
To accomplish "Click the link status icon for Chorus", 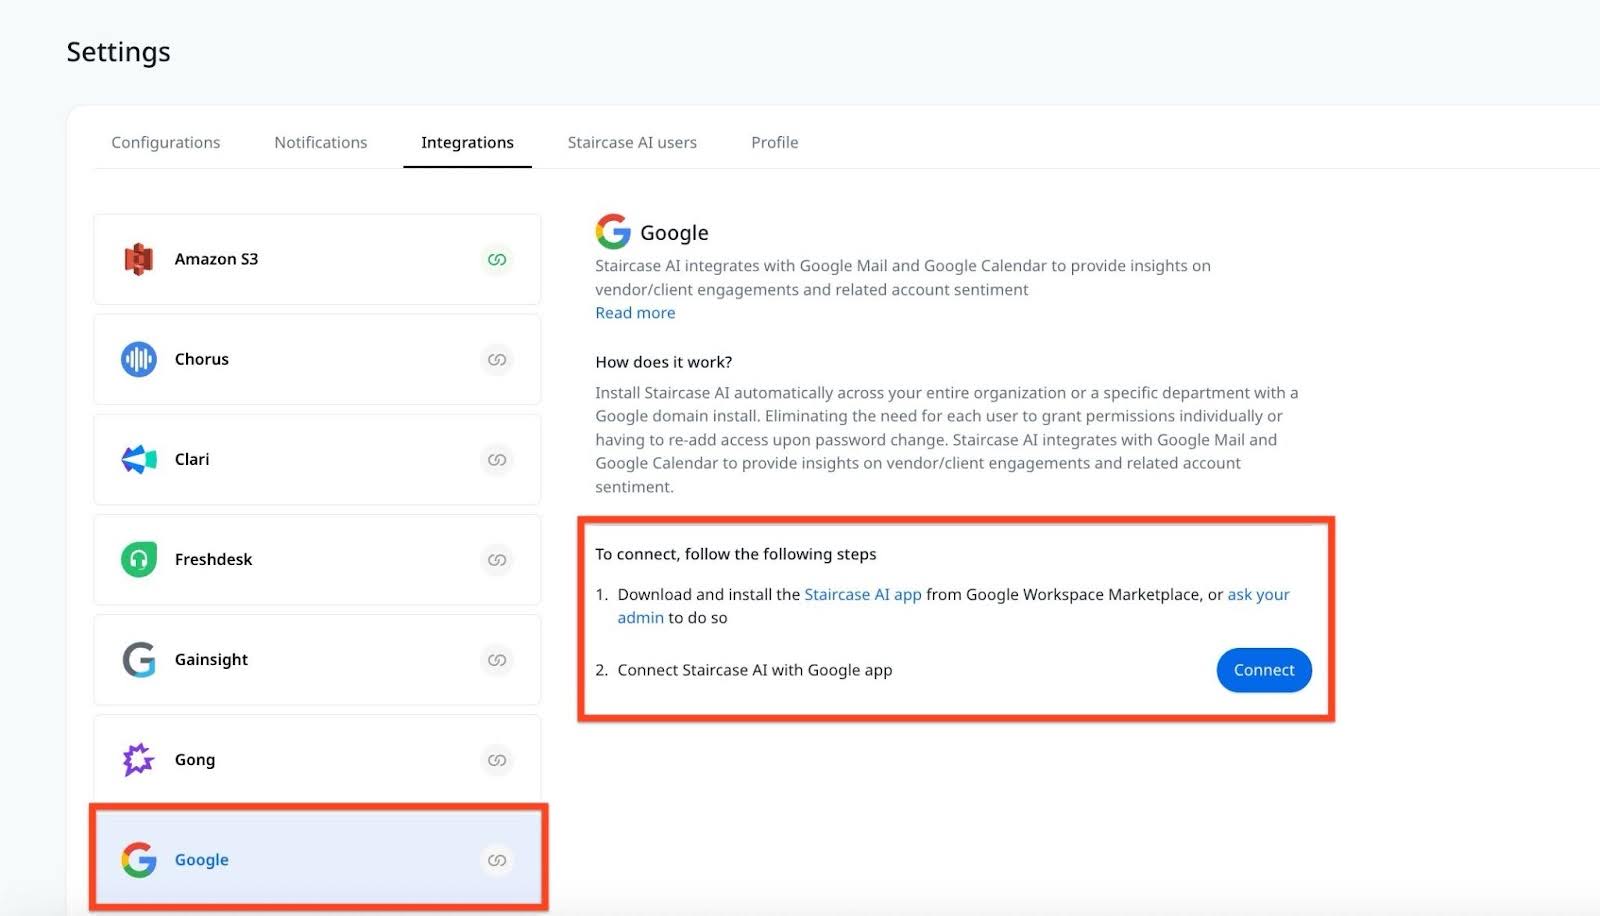I will (497, 359).
